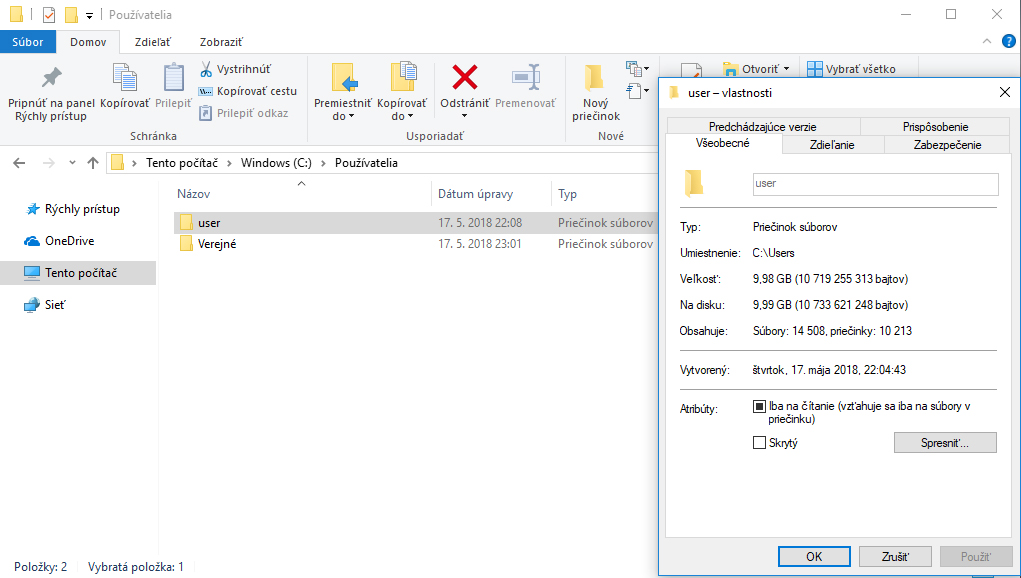
Task: Sort by the Názov column header
Action: click(193, 194)
